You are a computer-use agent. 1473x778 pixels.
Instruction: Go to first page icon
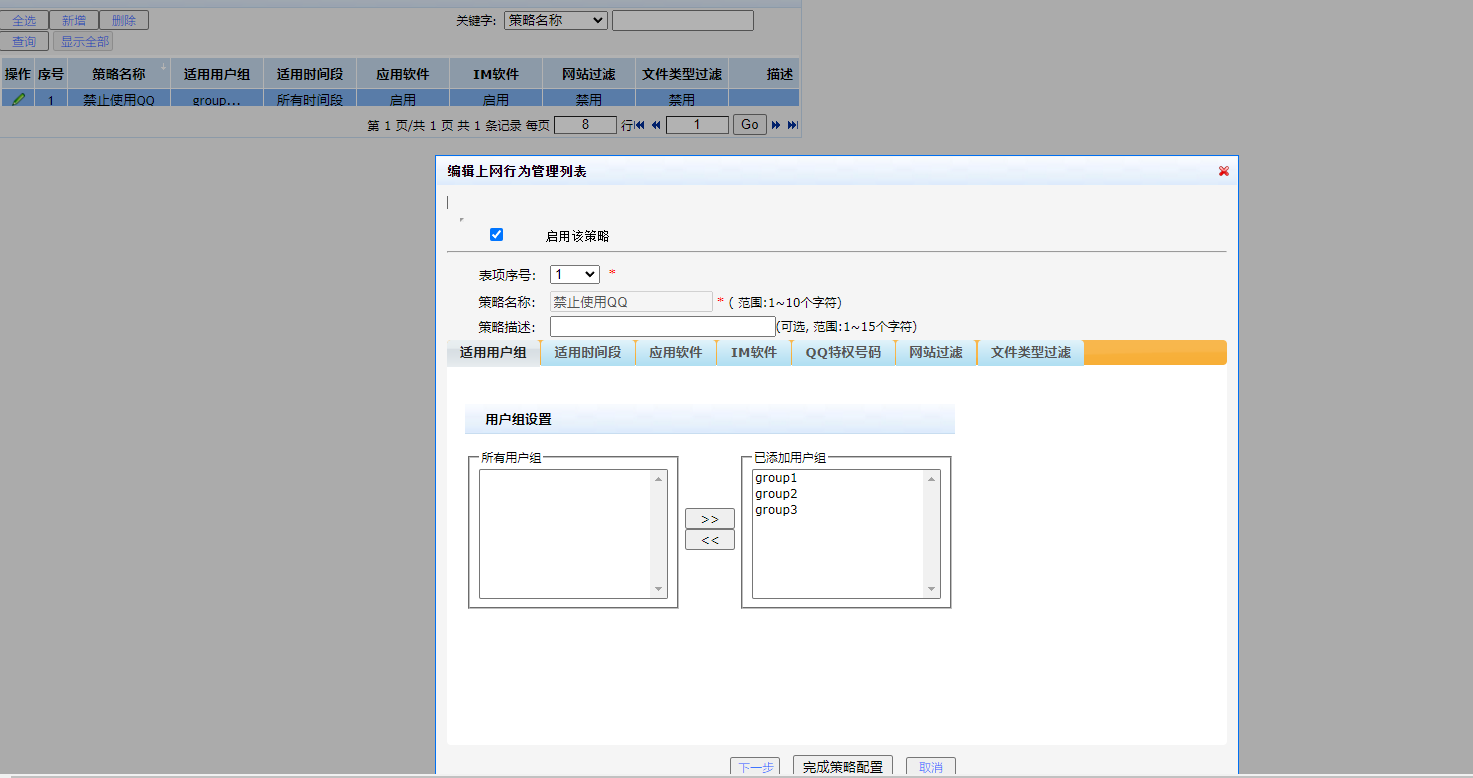(640, 125)
